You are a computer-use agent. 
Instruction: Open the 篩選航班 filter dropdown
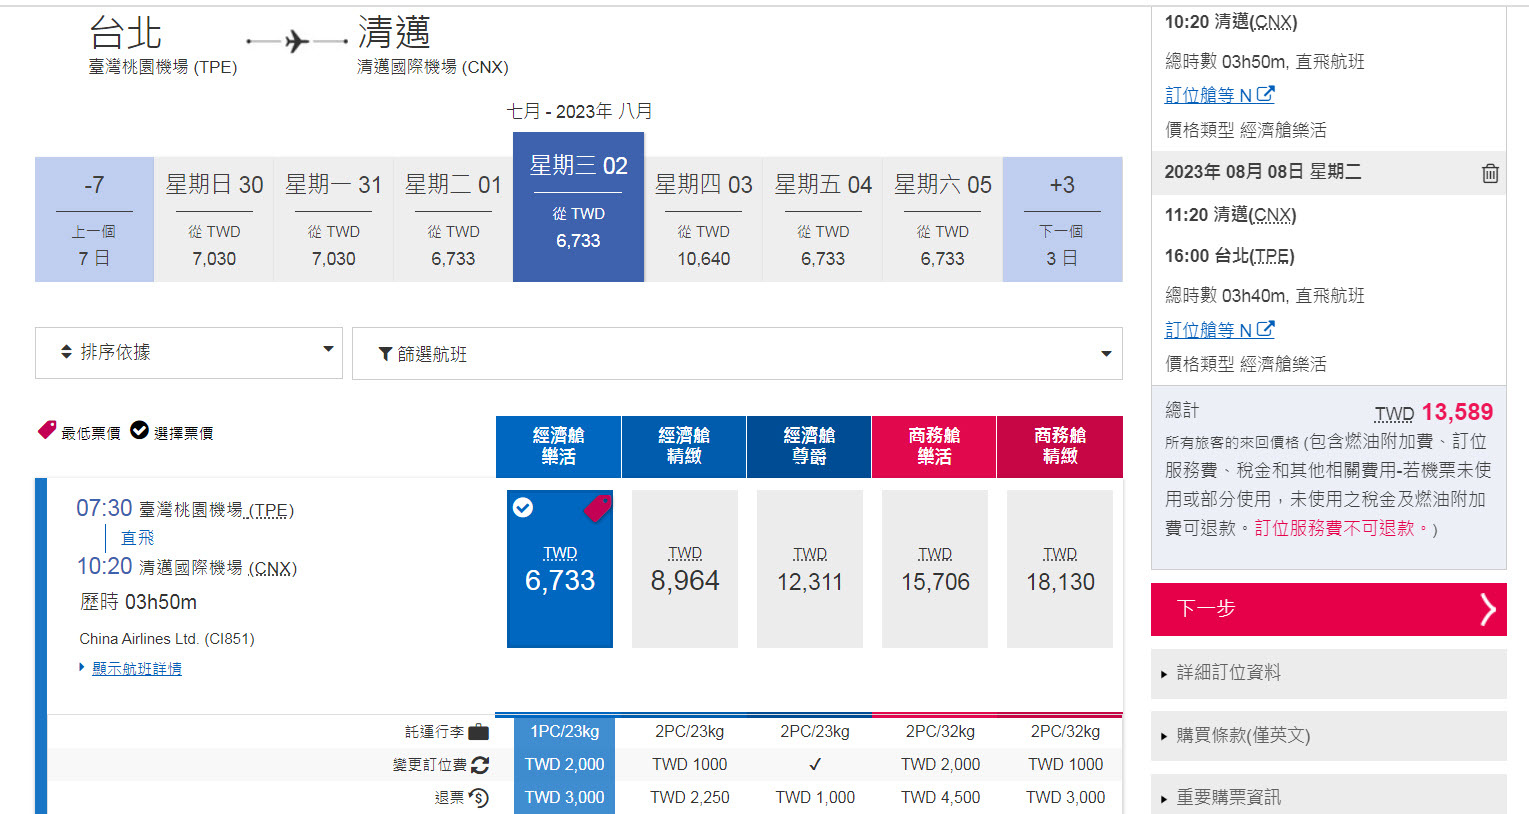point(737,354)
